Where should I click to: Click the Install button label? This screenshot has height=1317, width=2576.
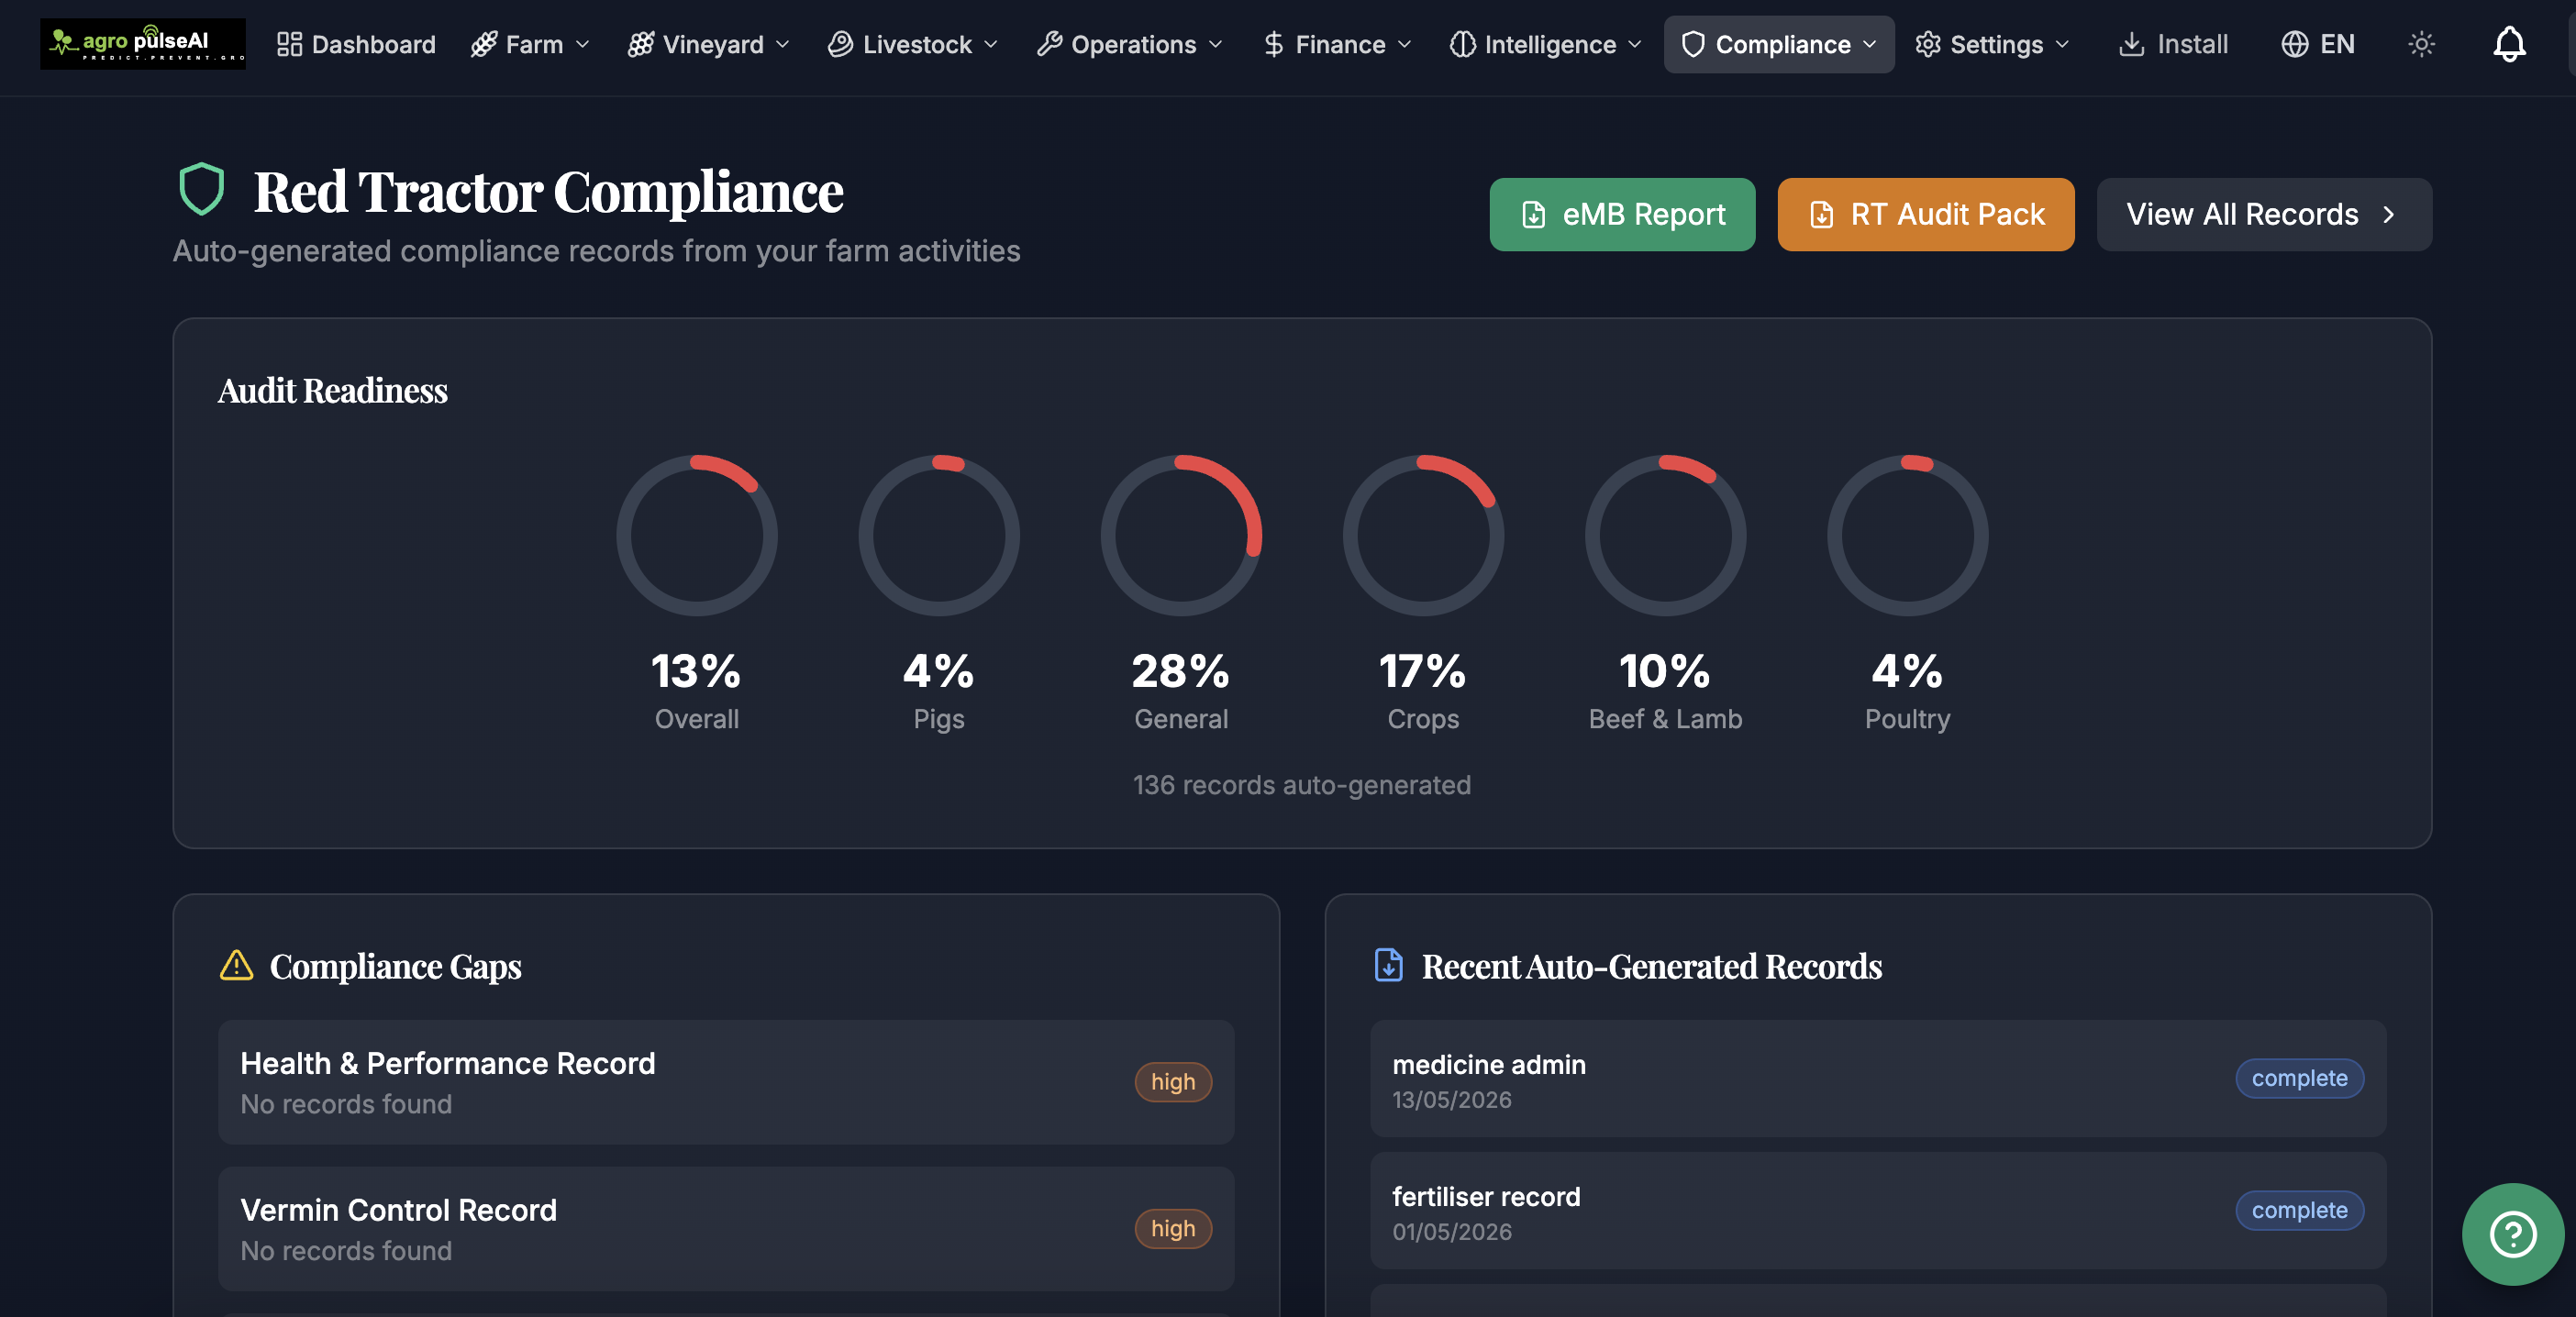2192,44
